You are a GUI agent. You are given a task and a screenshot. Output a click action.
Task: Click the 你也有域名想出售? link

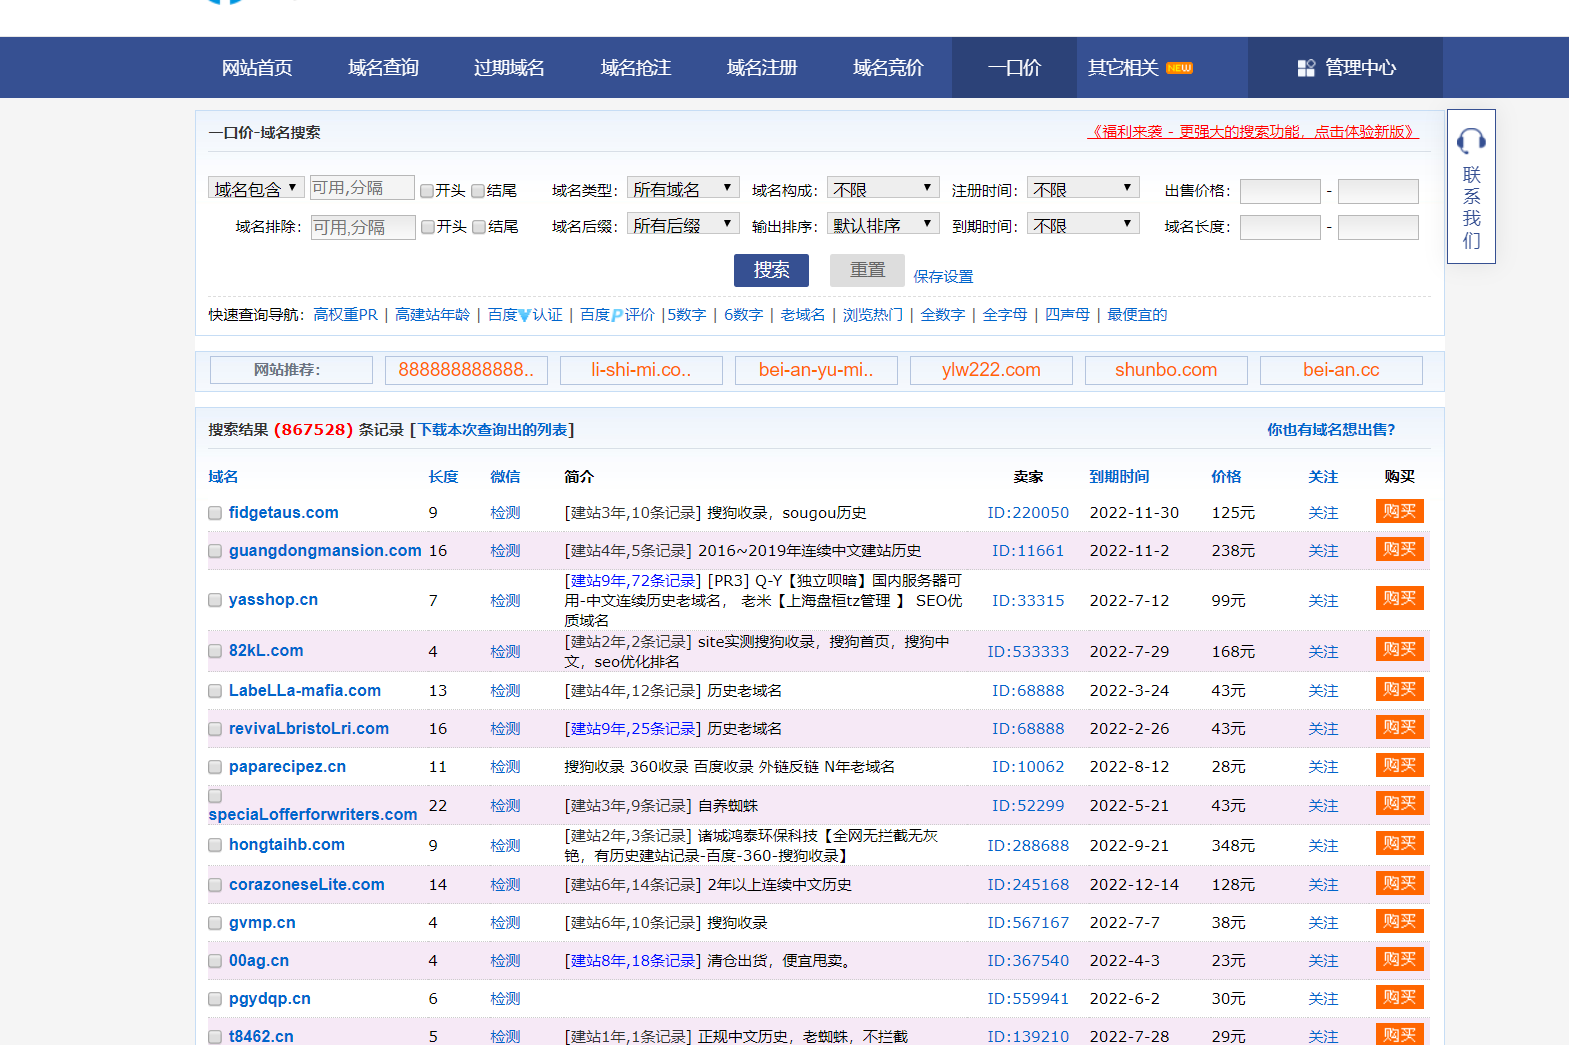pos(1331,430)
